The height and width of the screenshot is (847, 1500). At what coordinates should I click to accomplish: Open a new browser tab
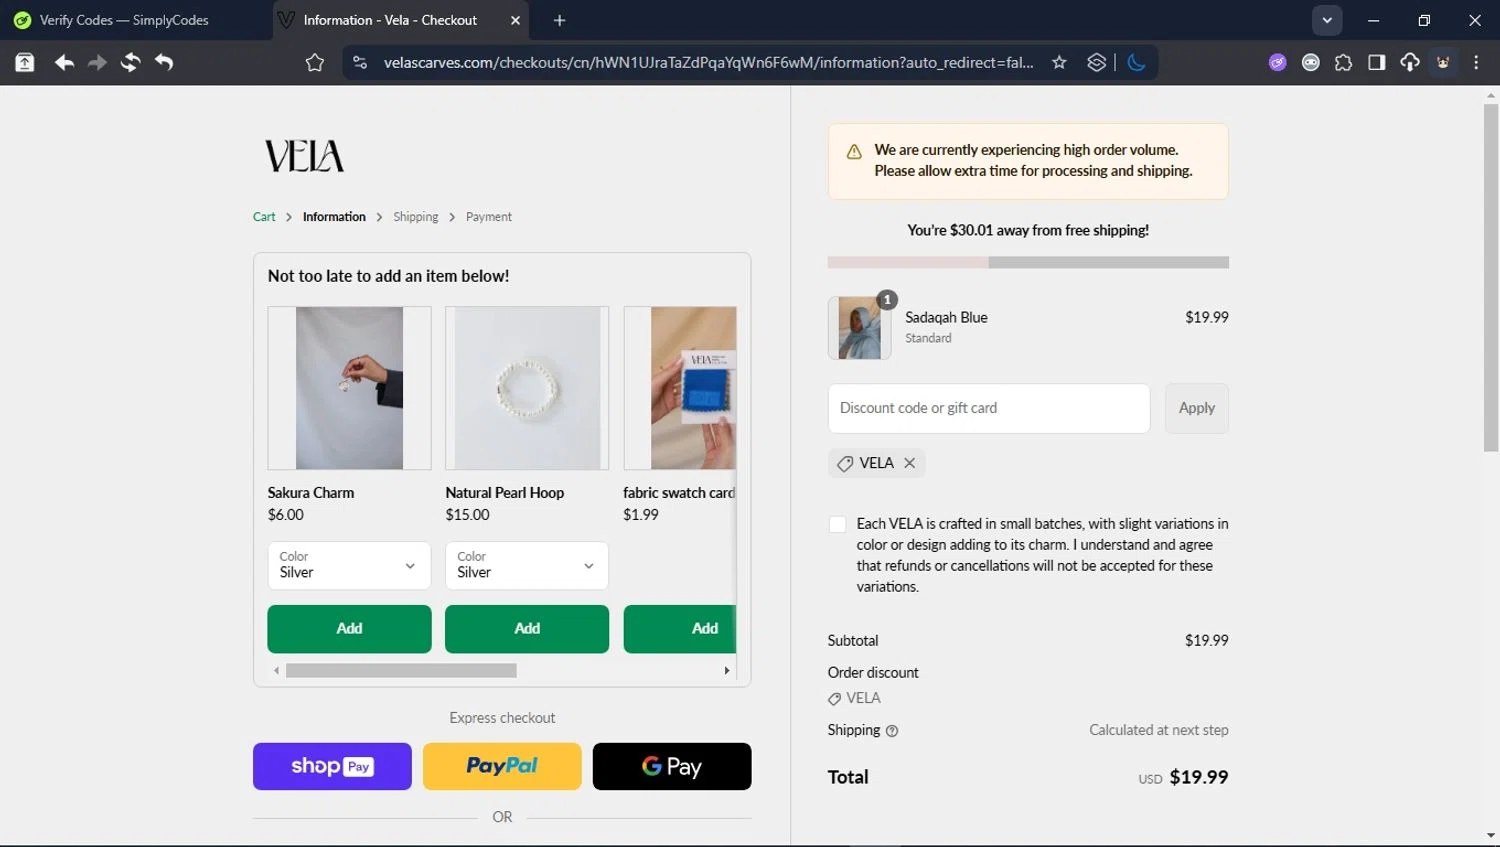559,20
